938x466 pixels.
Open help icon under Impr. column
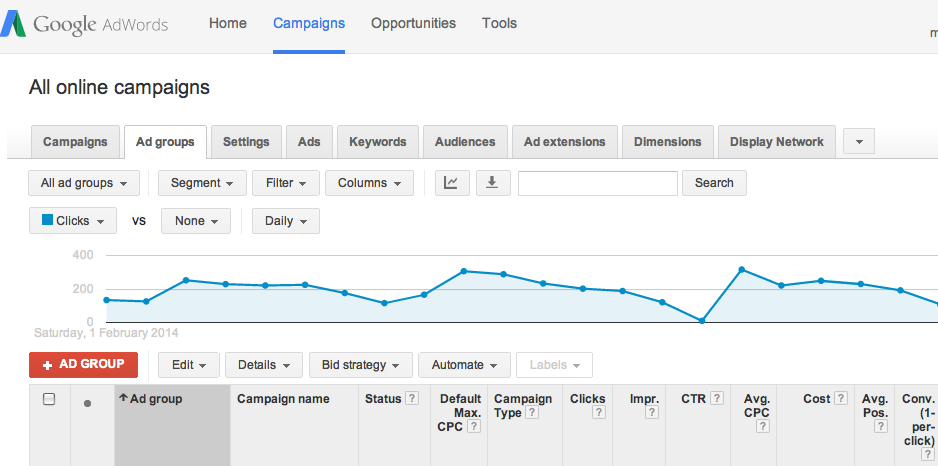[652, 412]
